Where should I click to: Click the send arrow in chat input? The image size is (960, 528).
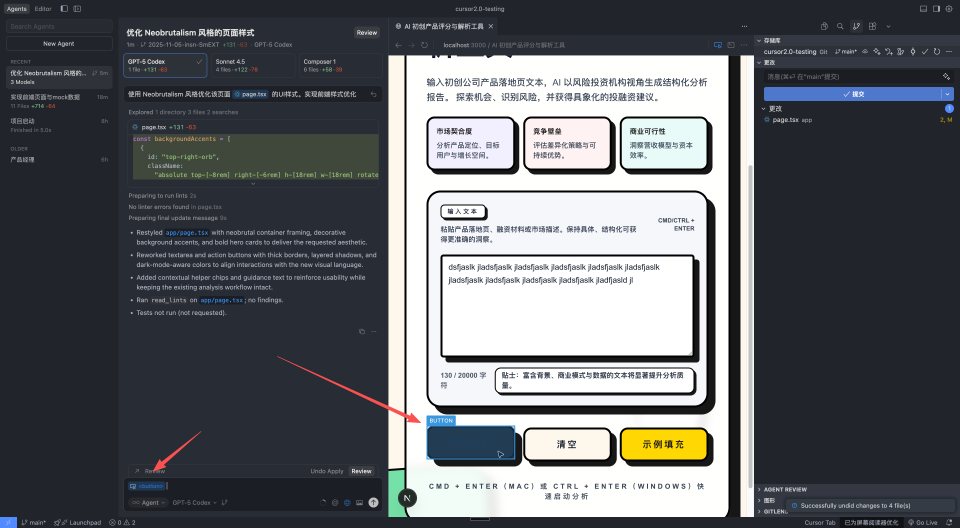[373, 502]
